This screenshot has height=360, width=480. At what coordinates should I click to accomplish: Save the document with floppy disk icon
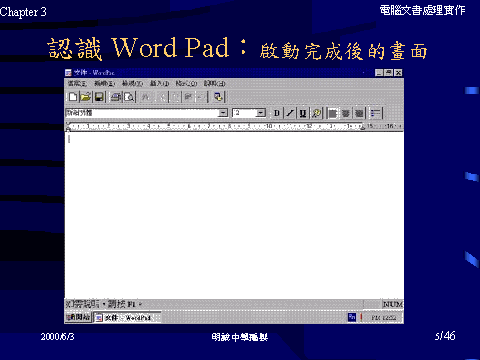pos(99,97)
